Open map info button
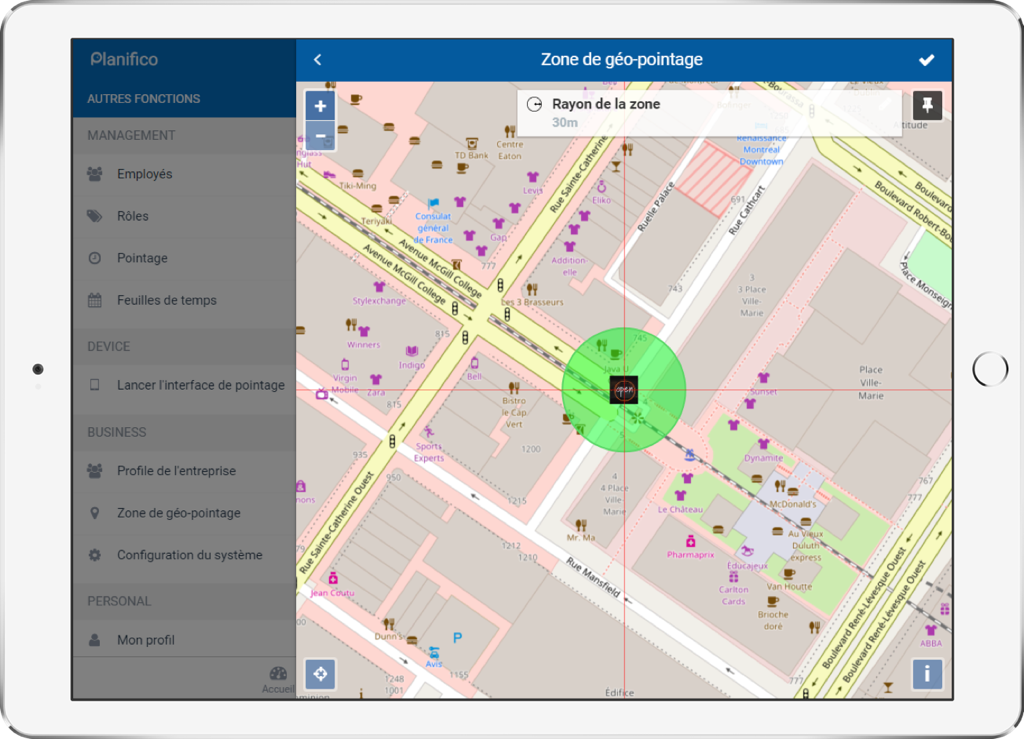The image size is (1024, 739). 927,674
